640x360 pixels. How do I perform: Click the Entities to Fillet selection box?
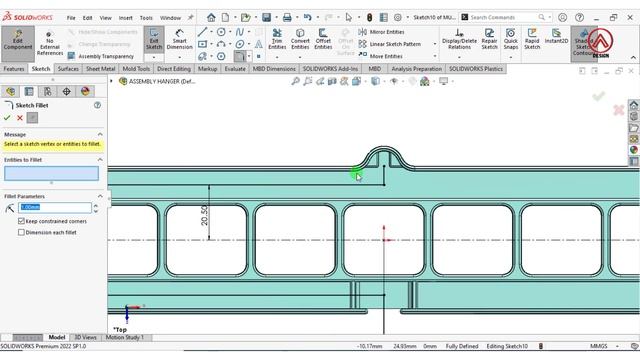[51, 173]
